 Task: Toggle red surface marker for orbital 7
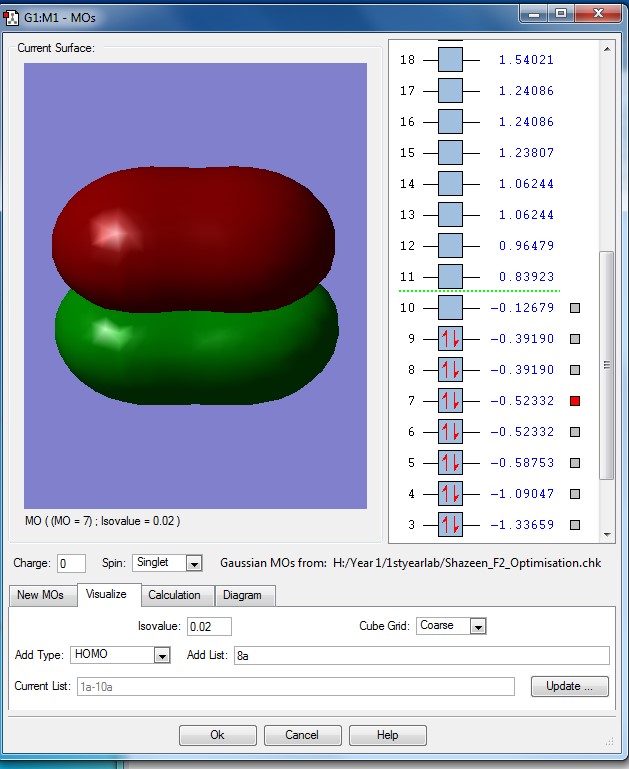575,401
